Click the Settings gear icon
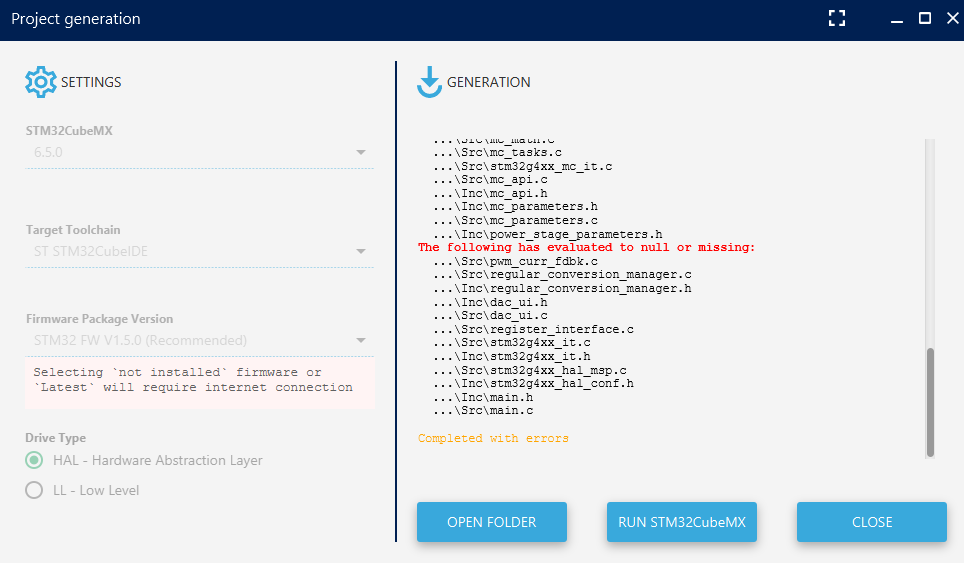The width and height of the screenshot is (964, 563). pos(41,82)
